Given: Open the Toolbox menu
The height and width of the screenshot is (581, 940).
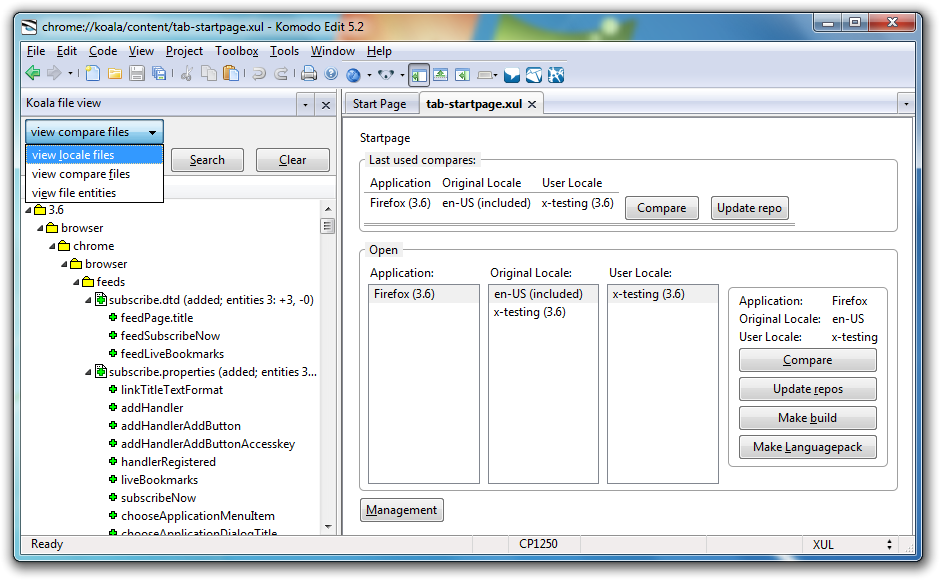Looking at the screenshot, I should click(x=237, y=51).
